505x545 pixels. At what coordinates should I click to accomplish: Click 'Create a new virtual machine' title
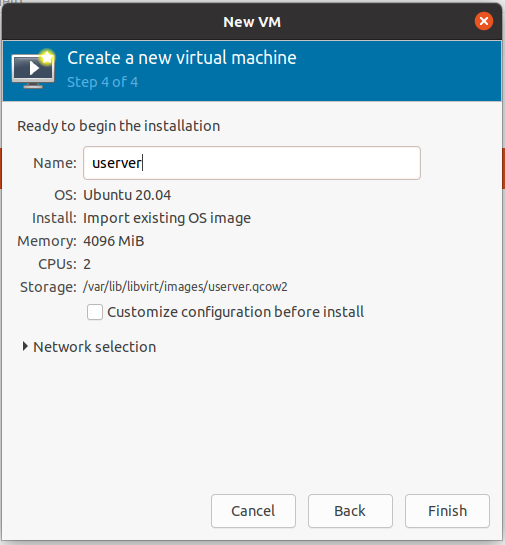(182, 58)
